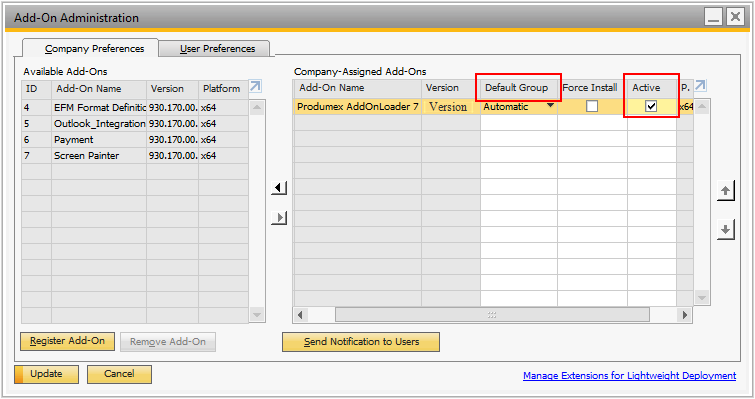Expand Available Add-Ons table with arrow icon
The width and height of the screenshot is (755, 399).
click(x=255, y=87)
